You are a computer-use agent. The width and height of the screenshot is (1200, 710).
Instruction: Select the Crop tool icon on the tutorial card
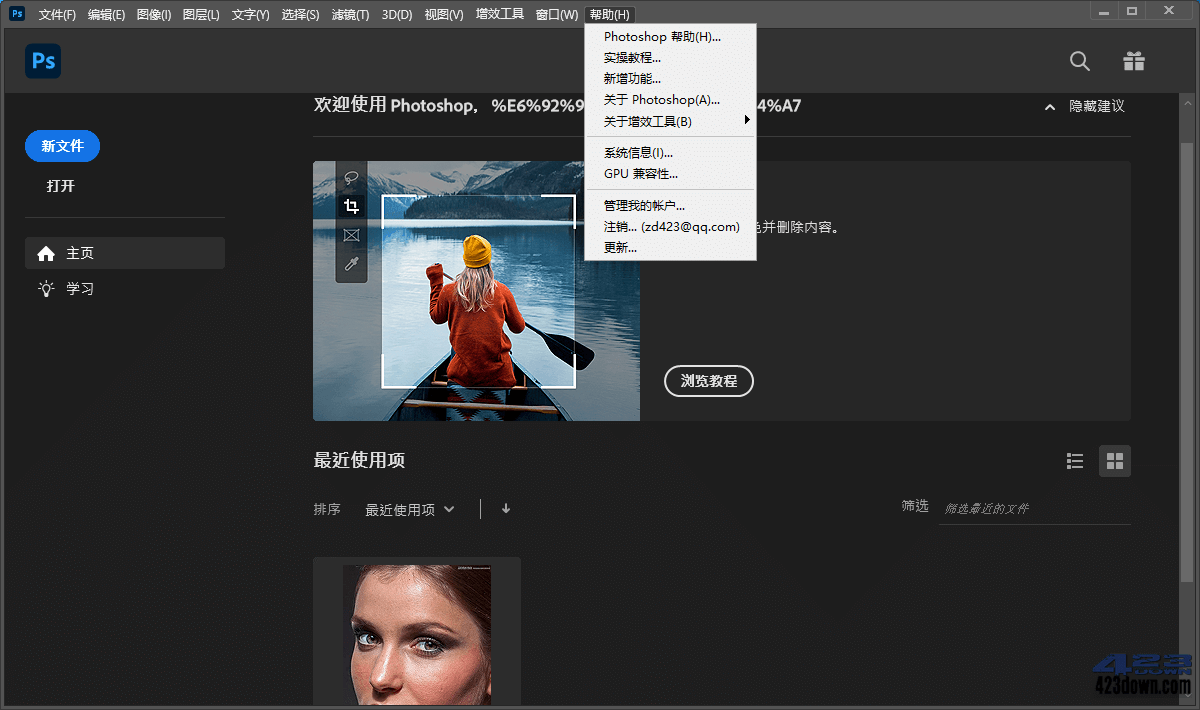351,206
